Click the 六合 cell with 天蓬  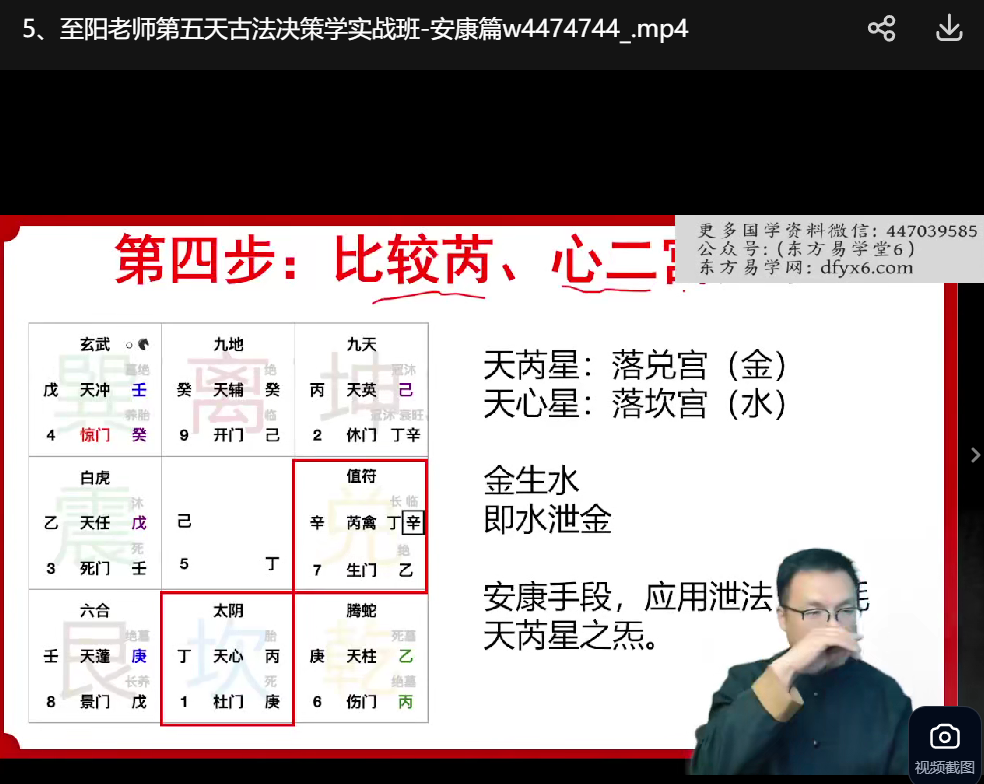95,657
